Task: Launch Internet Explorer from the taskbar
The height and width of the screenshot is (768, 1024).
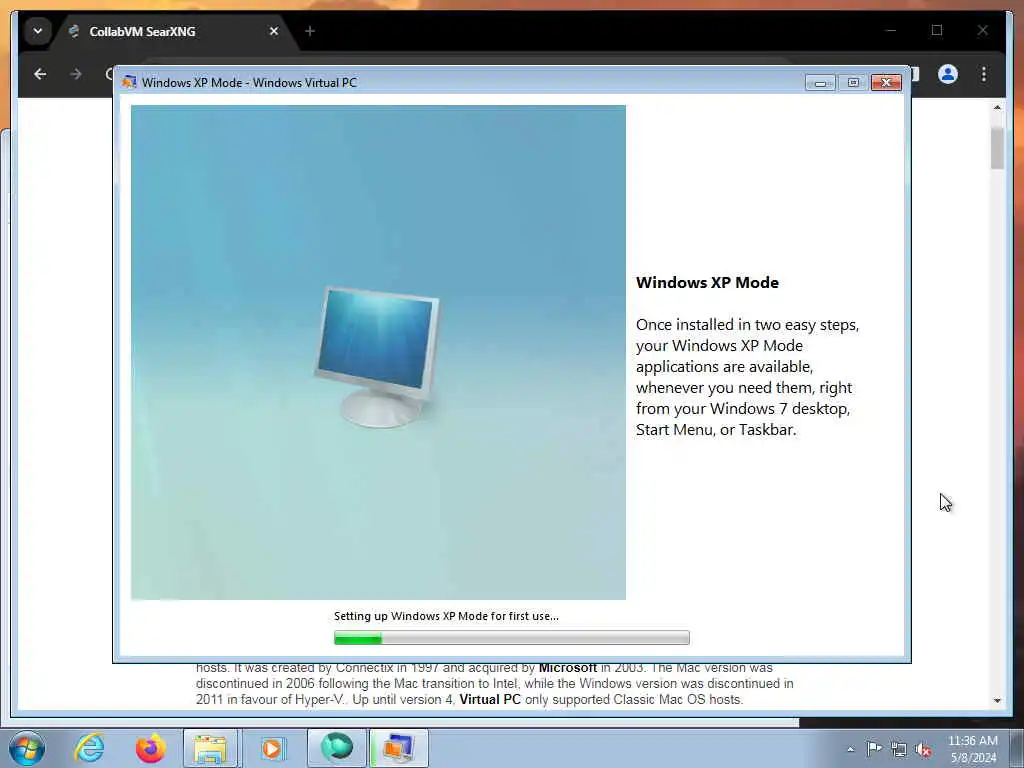Action: [89, 748]
